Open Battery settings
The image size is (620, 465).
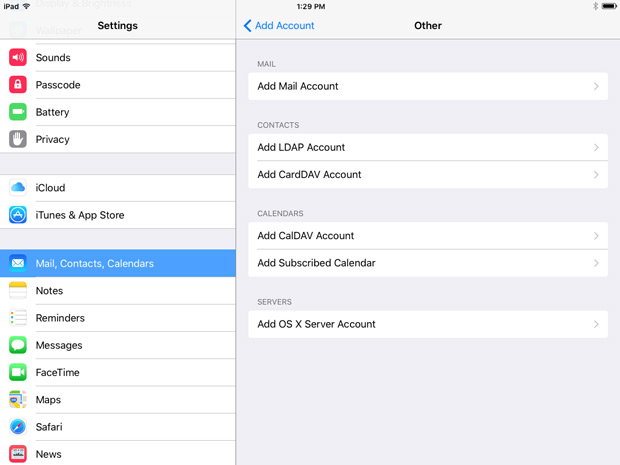tap(118, 112)
